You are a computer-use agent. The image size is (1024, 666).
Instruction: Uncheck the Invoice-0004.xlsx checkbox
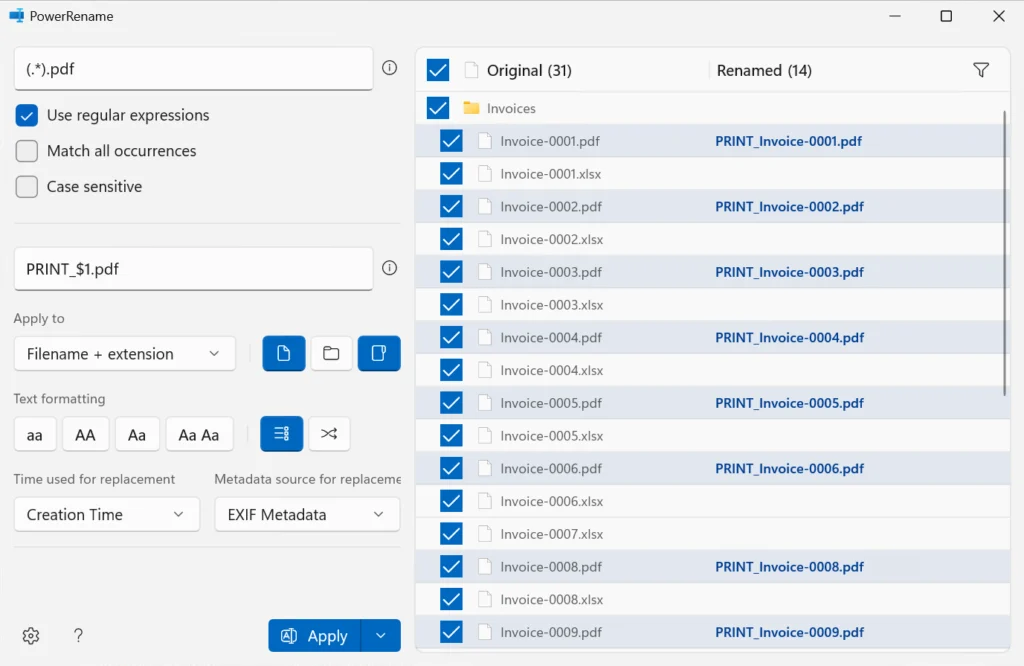pos(451,370)
